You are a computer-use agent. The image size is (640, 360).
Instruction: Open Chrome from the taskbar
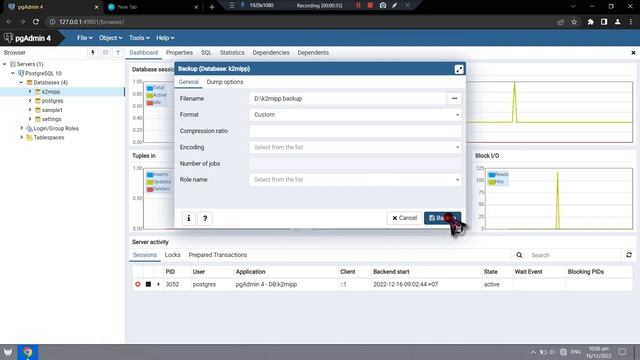click(28, 352)
